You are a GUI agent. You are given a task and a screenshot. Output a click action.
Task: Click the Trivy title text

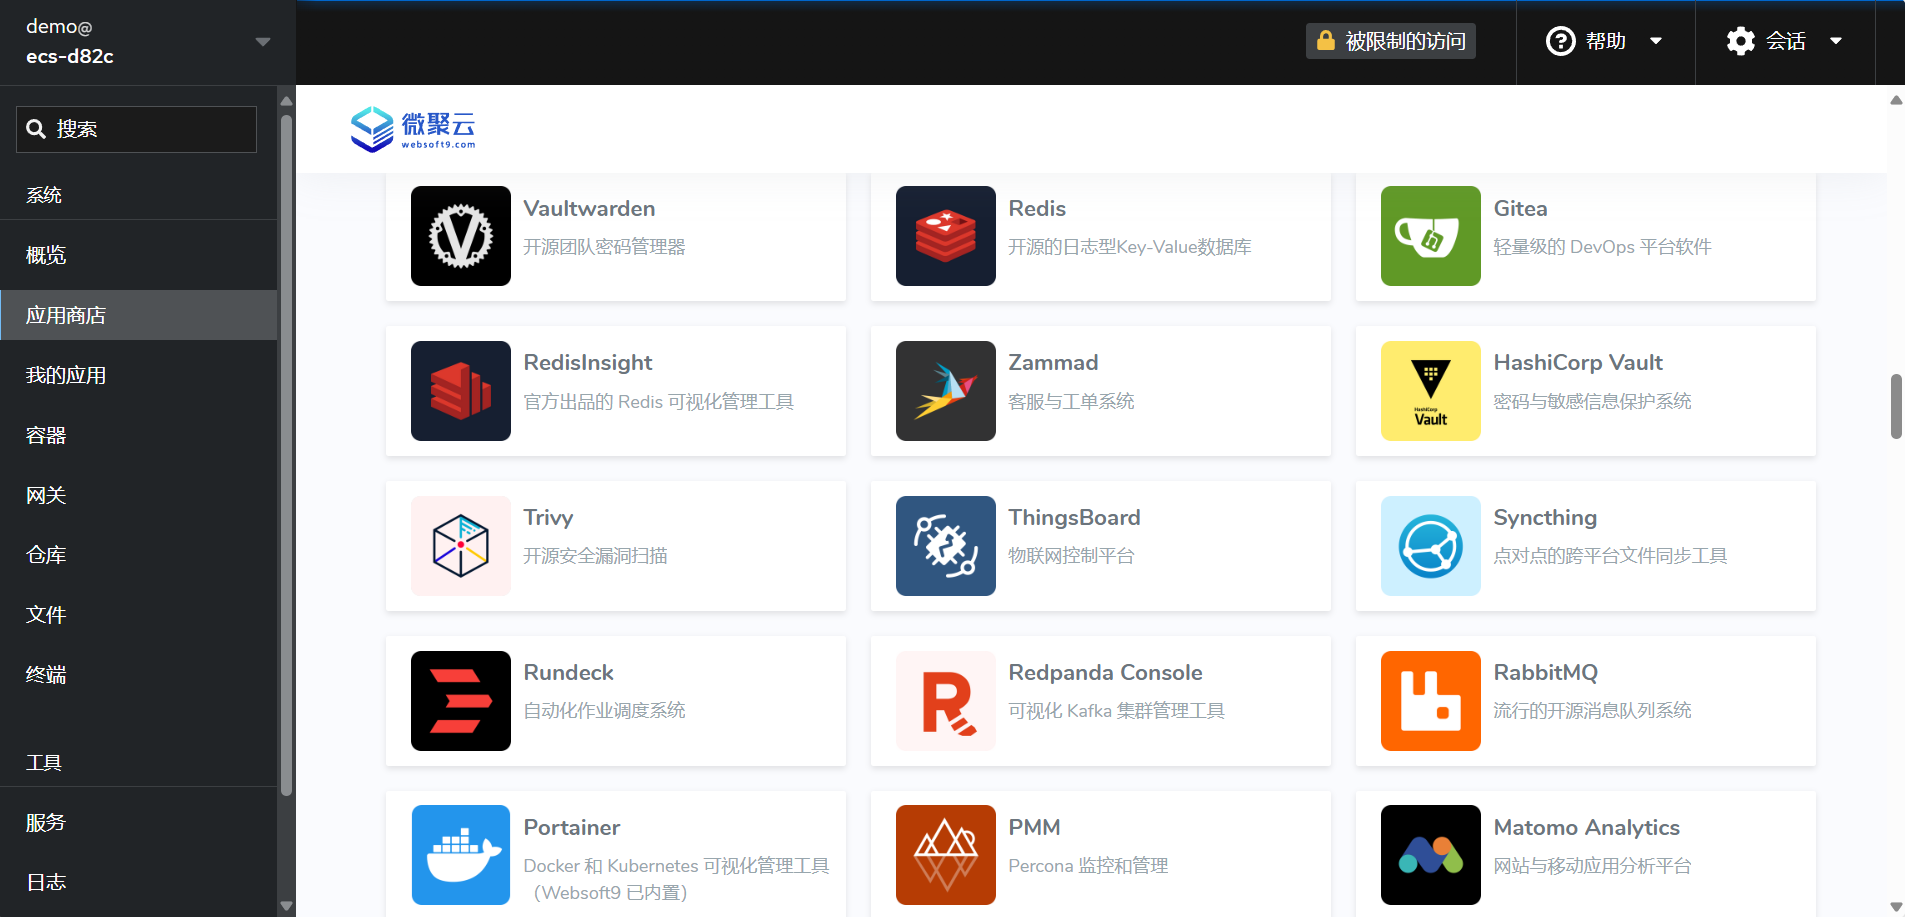(x=548, y=518)
